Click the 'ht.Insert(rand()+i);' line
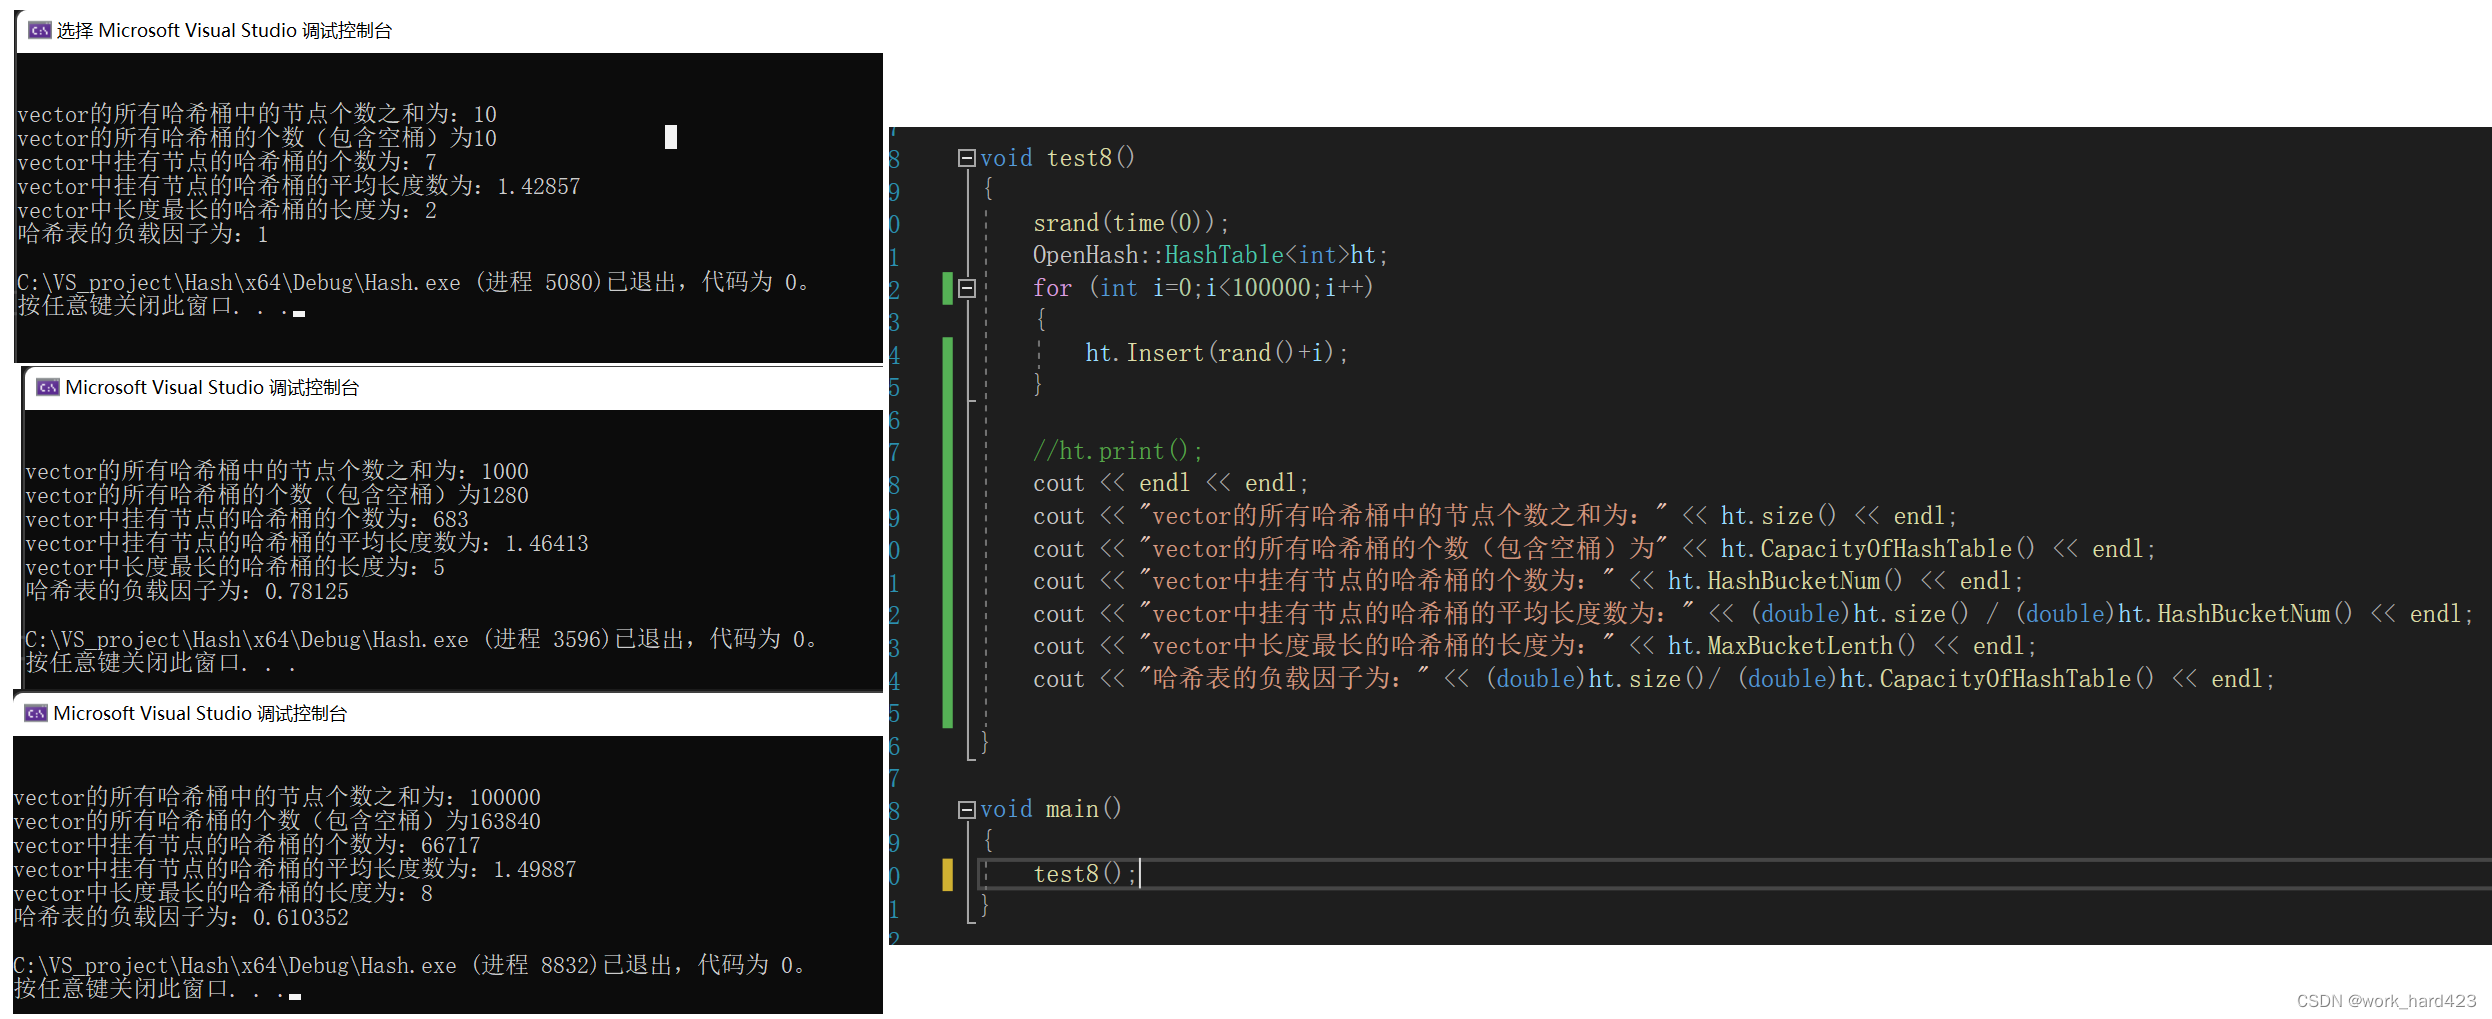 click(x=1217, y=353)
